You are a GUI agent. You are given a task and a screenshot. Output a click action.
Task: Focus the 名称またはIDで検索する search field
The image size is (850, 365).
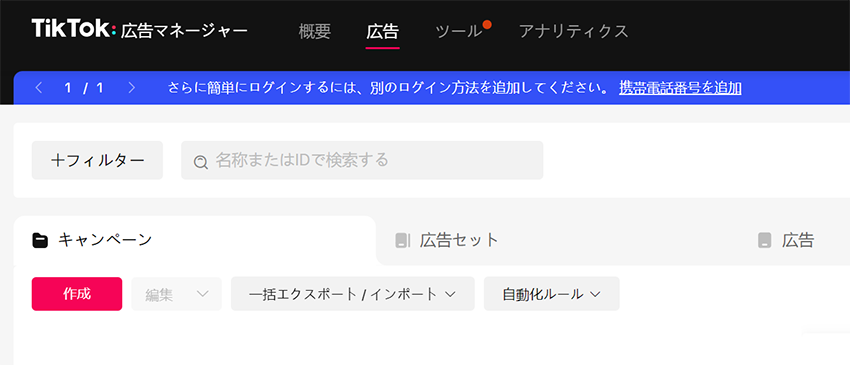[362, 160]
